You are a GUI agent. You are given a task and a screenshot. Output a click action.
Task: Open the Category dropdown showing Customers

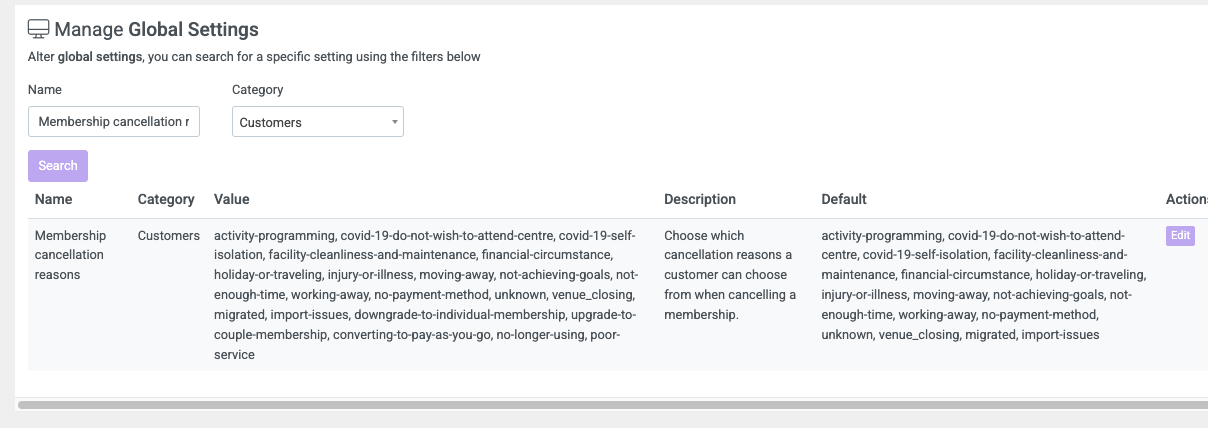[318, 122]
